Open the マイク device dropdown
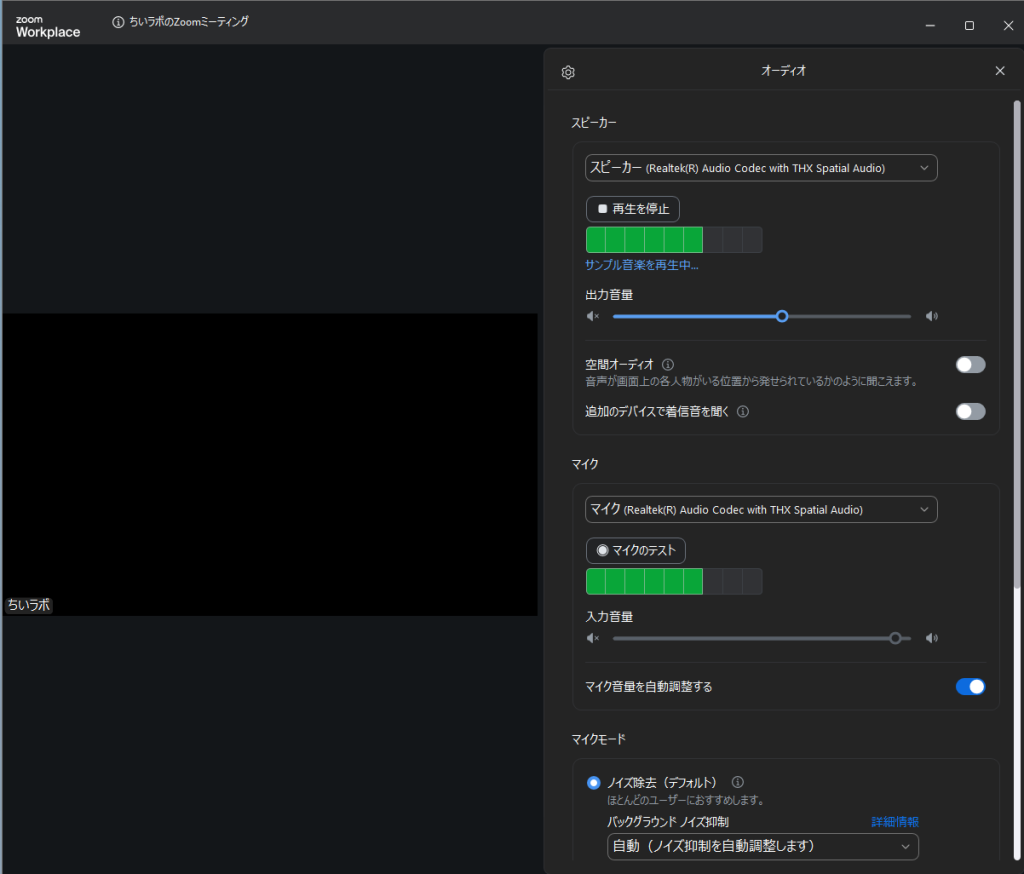This screenshot has width=1024, height=874. point(761,510)
